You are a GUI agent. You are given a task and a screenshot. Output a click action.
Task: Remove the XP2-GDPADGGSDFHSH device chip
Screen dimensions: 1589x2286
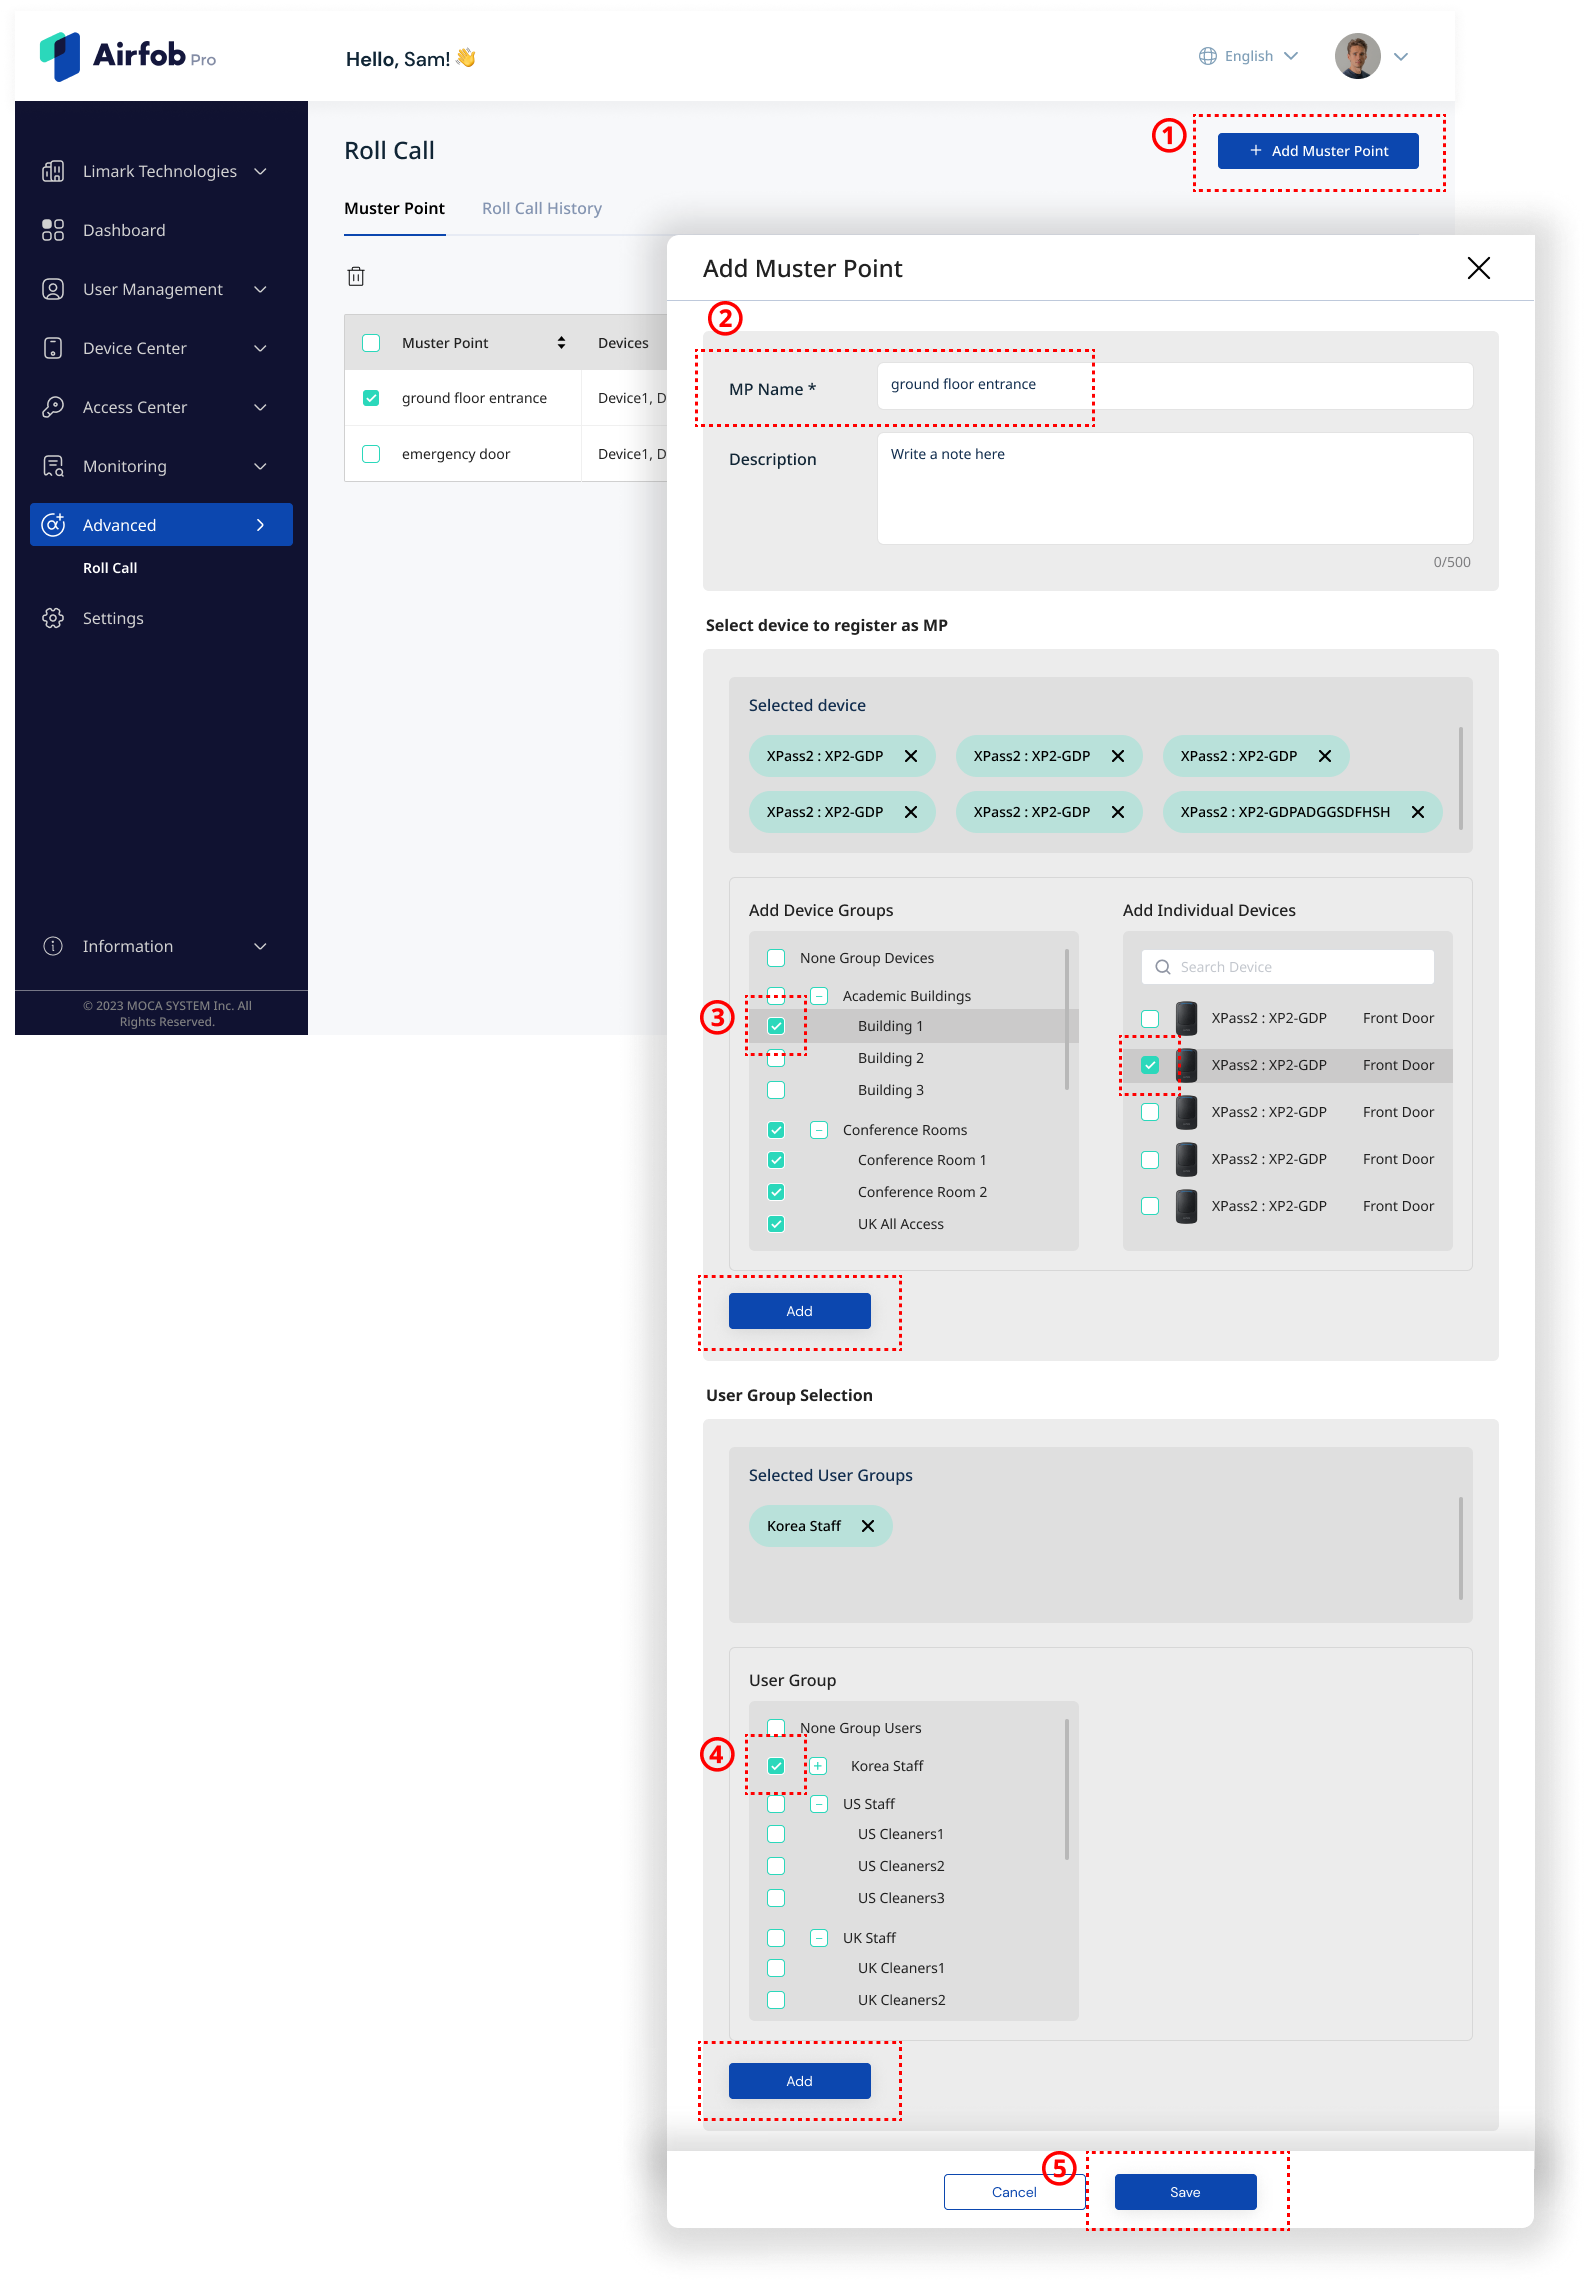pos(1417,812)
